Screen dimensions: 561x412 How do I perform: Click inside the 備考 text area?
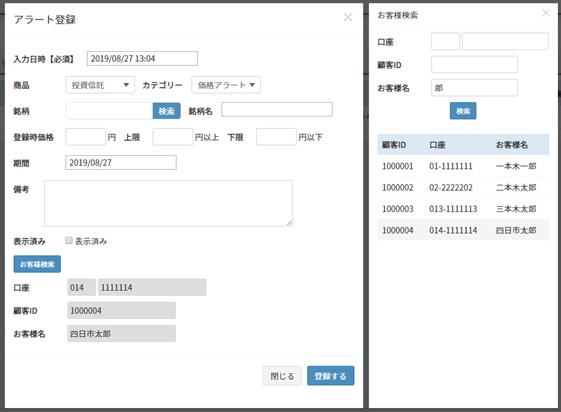[168, 203]
